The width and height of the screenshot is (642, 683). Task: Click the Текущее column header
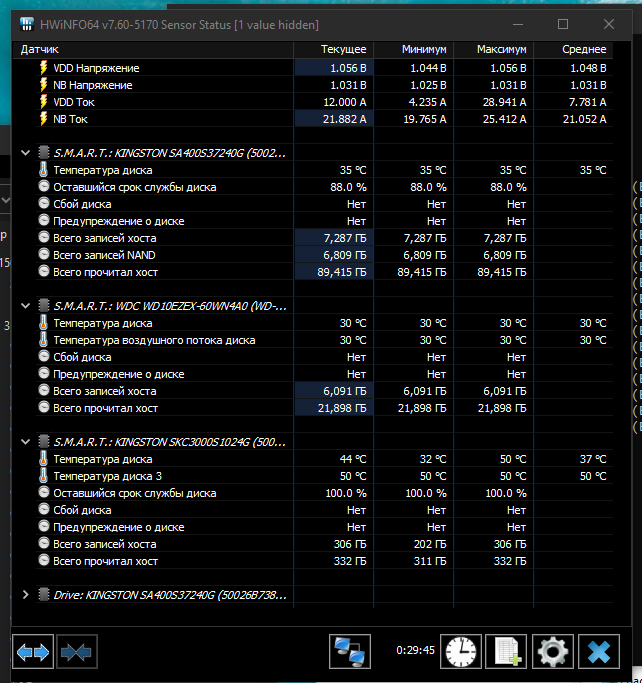click(334, 49)
